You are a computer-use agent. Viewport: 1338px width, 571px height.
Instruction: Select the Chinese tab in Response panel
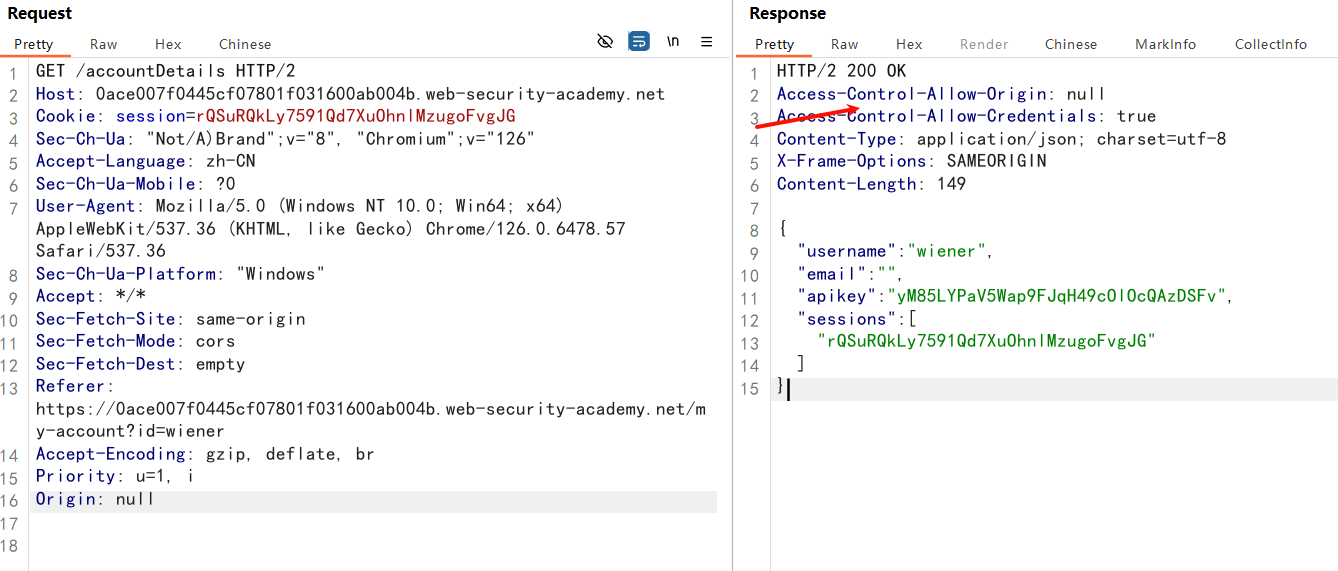pos(1071,44)
